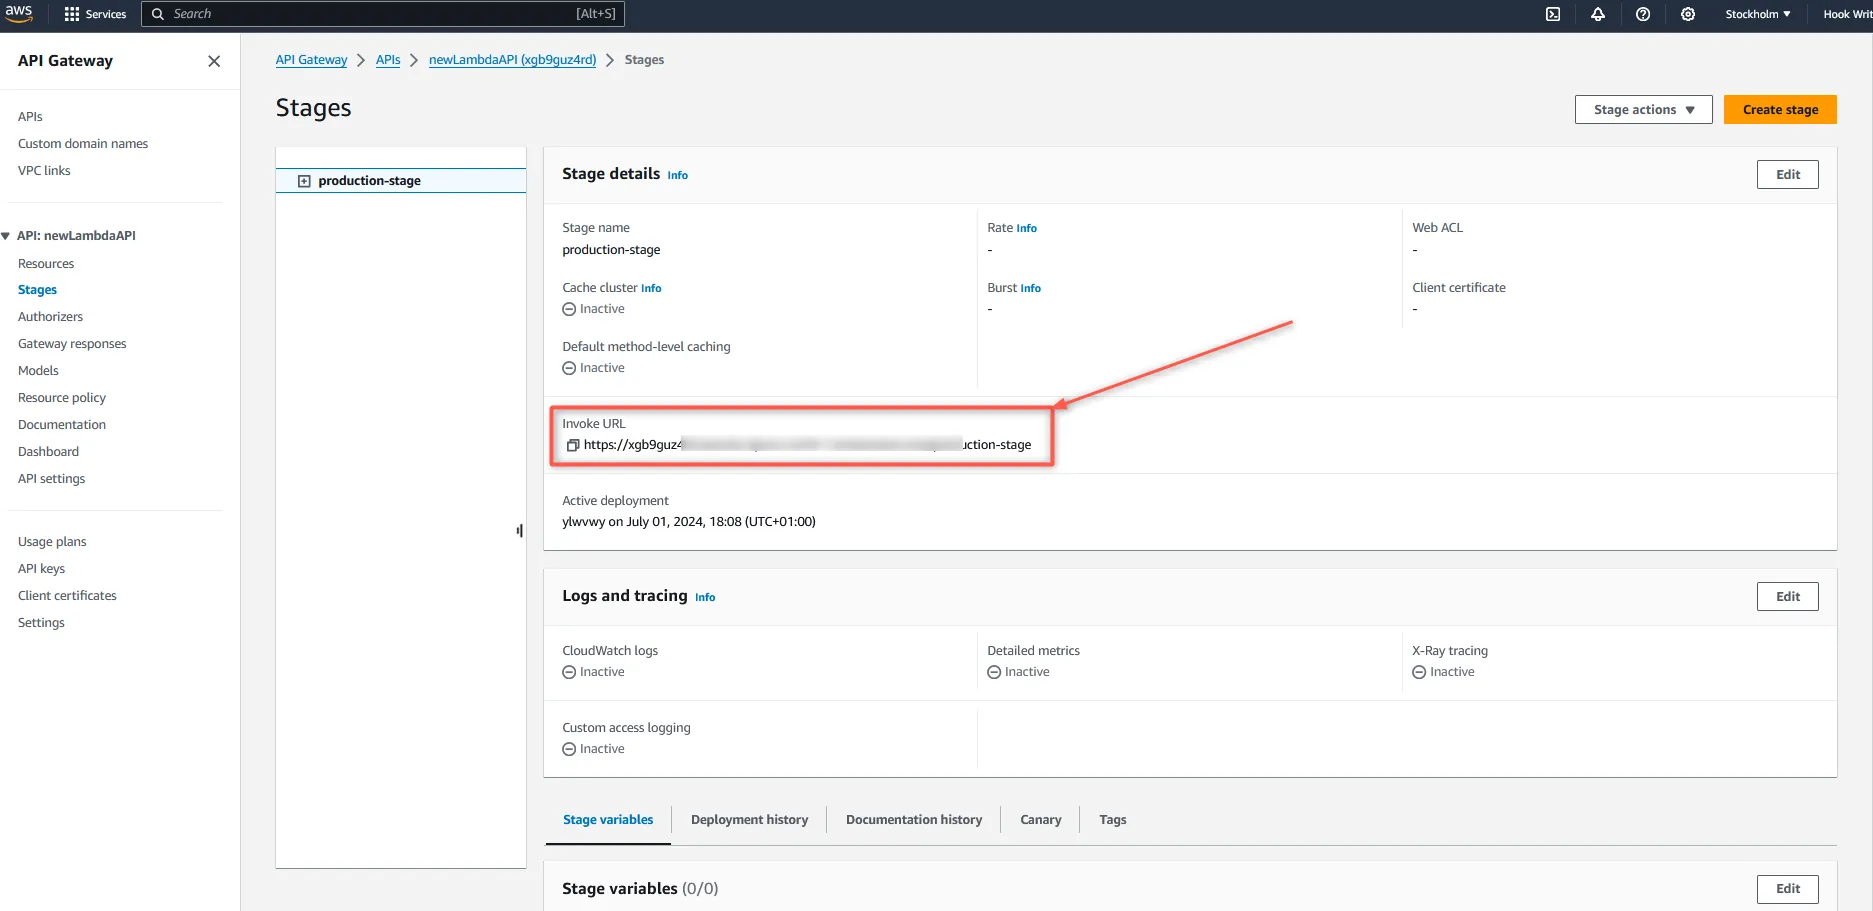Switch to the Deployment history tab
The width and height of the screenshot is (1873, 911).
click(749, 820)
